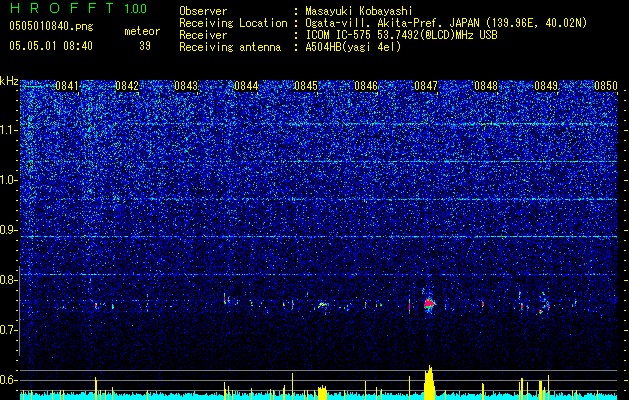This screenshot has height=400, width=629.
Task: Click the 0847 time marker
Action: (x=426, y=86)
